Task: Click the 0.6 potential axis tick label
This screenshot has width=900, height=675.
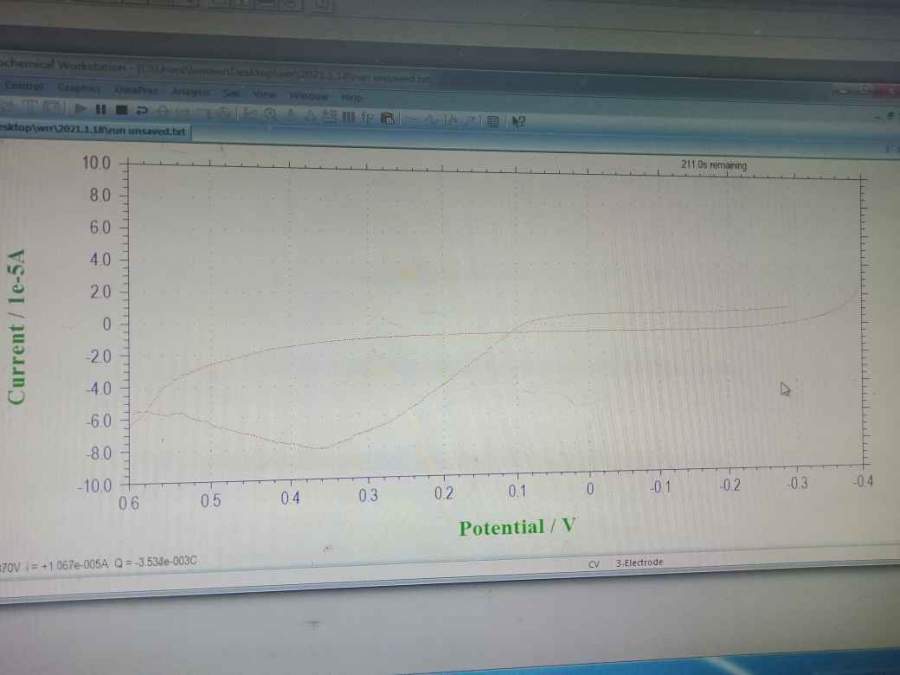Action: pos(129,503)
